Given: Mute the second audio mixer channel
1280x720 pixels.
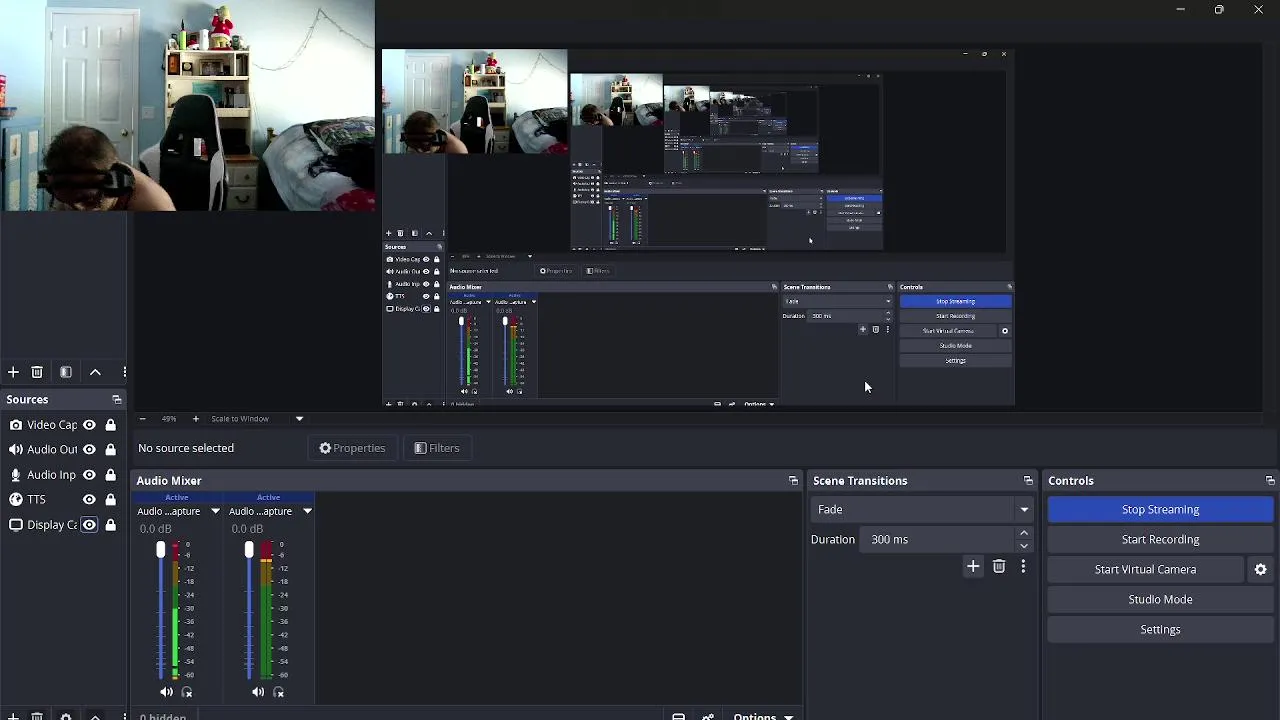Looking at the screenshot, I should pos(258,692).
